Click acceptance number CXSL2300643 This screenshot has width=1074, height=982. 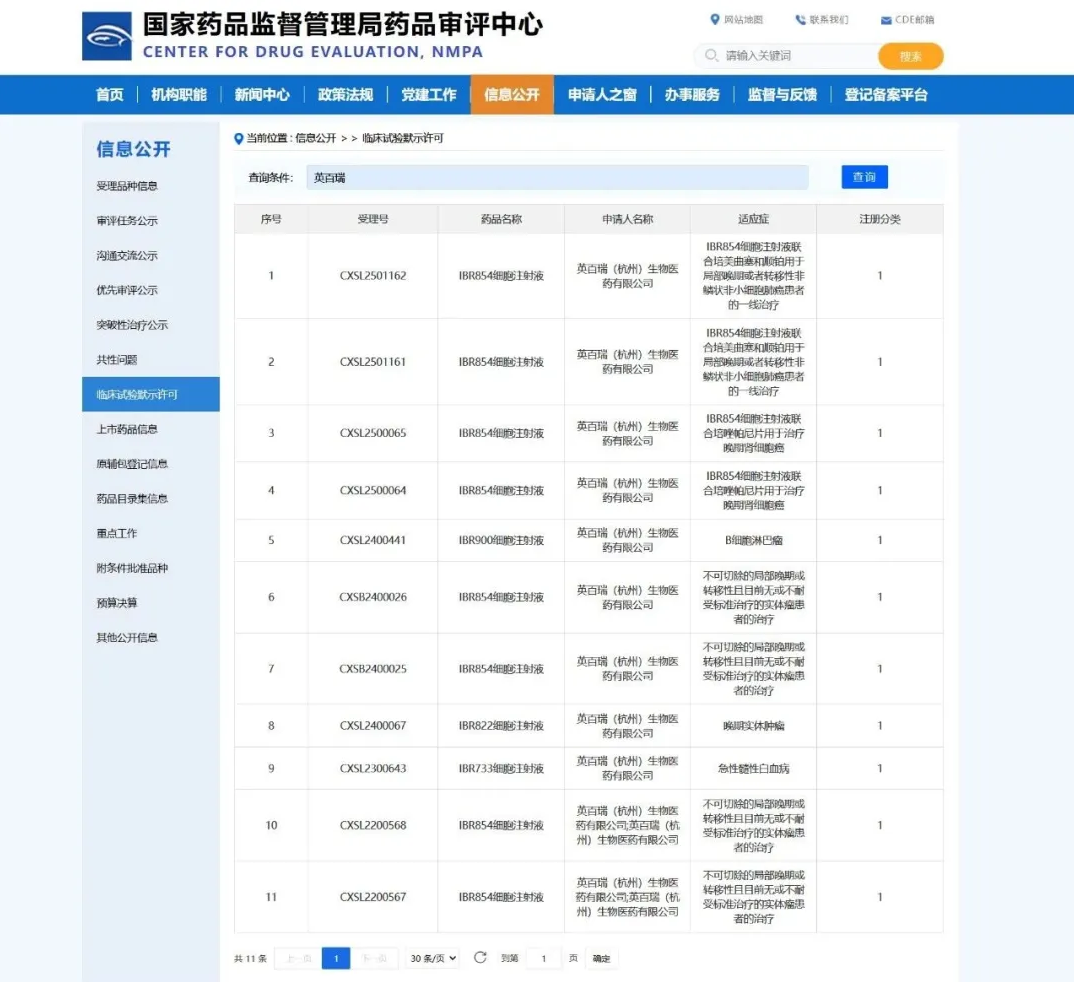373,768
